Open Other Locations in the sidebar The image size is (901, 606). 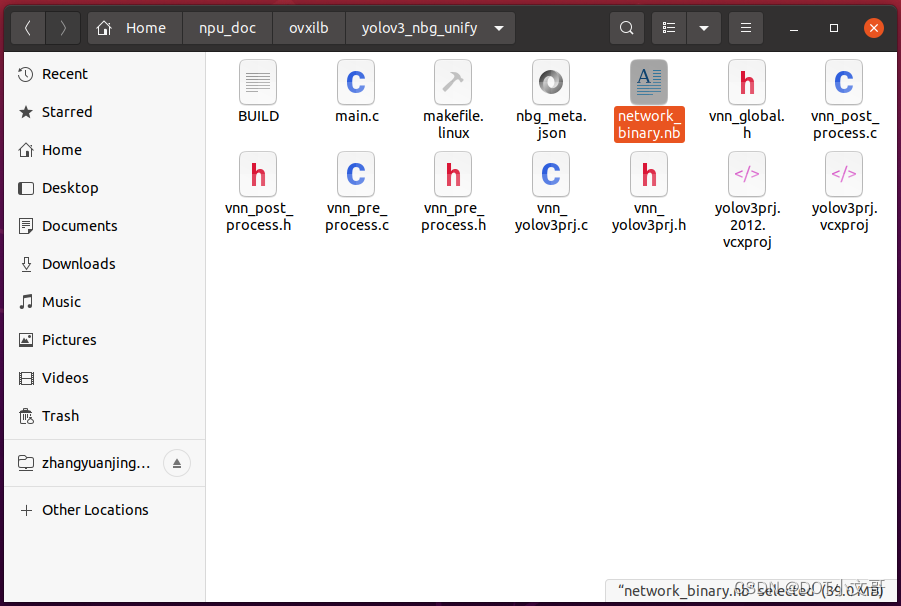[x=105, y=509]
